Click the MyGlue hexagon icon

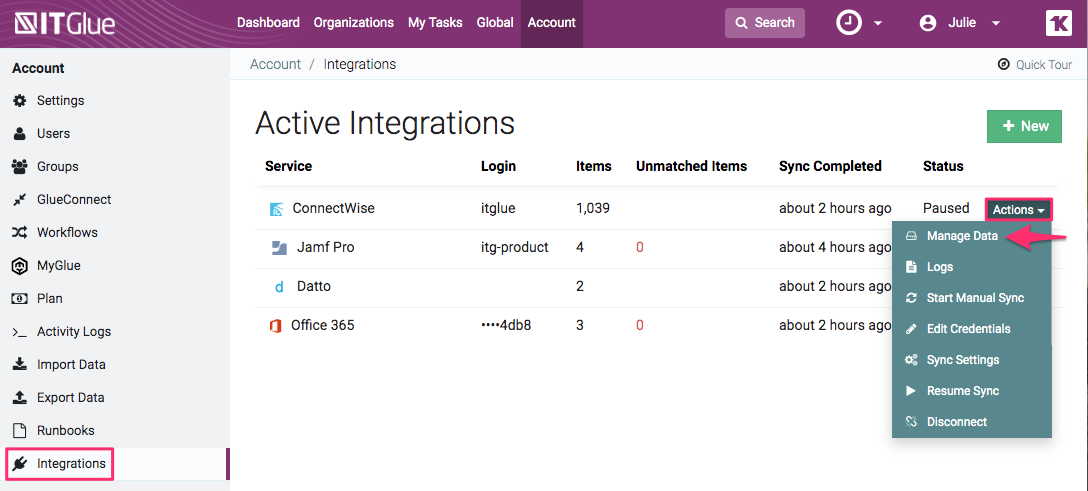(19, 266)
